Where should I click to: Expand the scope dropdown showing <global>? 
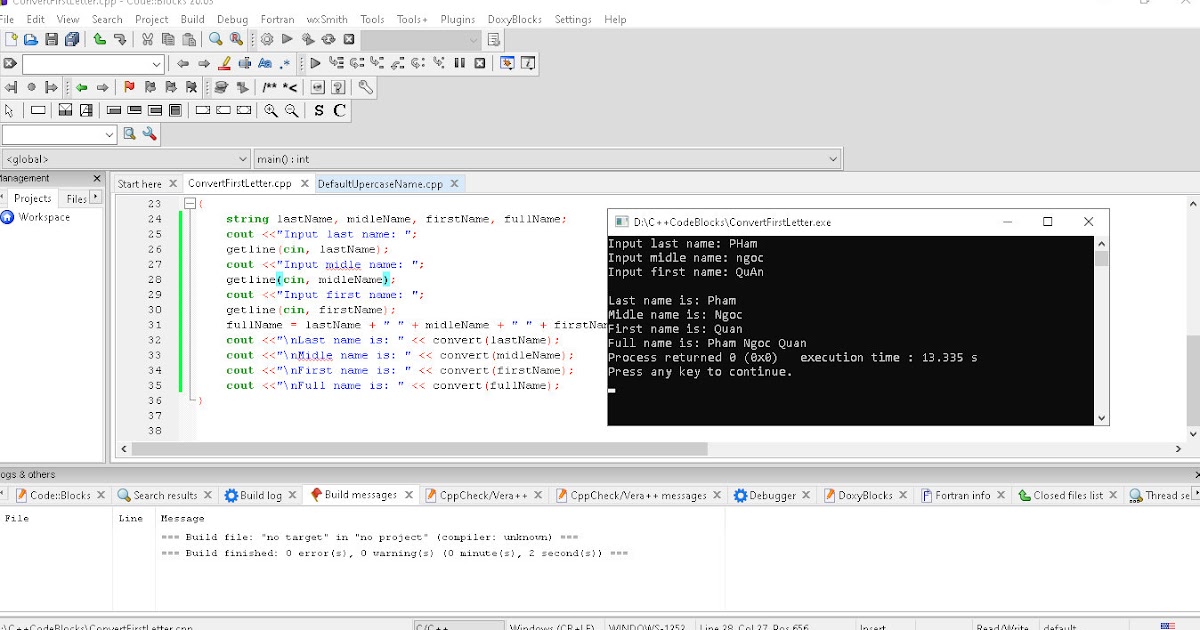click(120, 158)
